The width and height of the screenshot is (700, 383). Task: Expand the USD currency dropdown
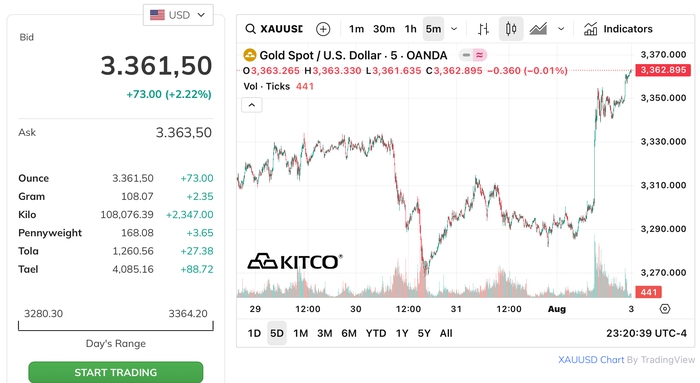(178, 15)
